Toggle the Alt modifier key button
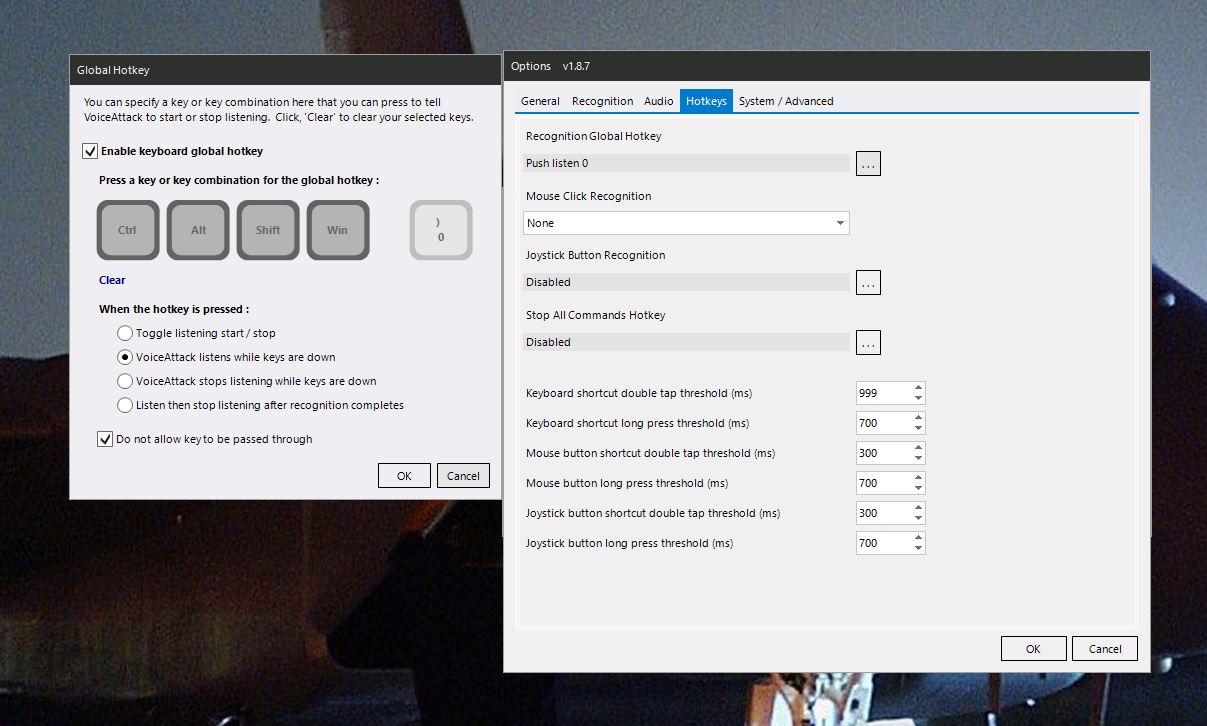Viewport: 1207px width, 726px height. 198,230
